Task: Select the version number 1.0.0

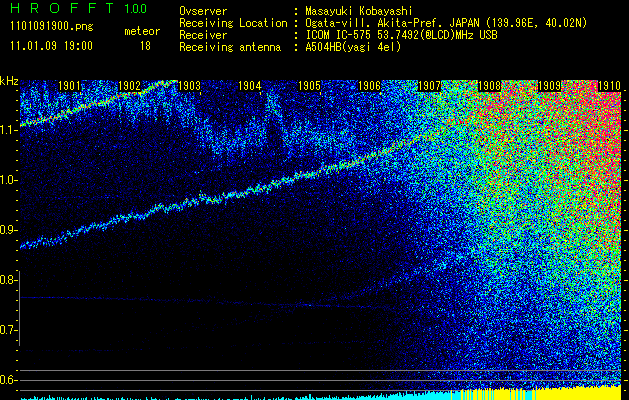Action: click(136, 9)
